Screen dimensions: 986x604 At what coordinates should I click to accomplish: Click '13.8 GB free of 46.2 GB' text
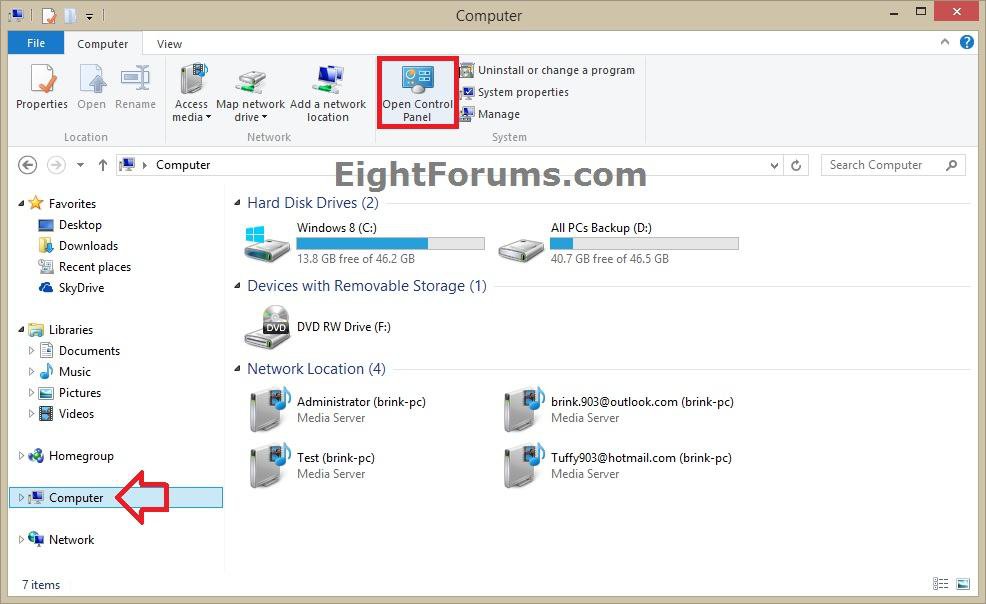point(356,258)
